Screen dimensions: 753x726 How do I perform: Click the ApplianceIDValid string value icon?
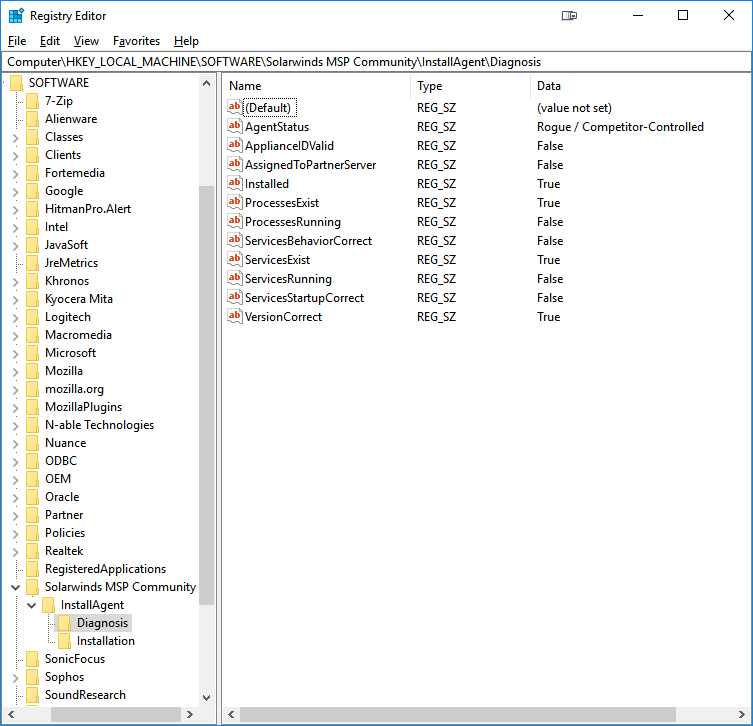tap(234, 145)
